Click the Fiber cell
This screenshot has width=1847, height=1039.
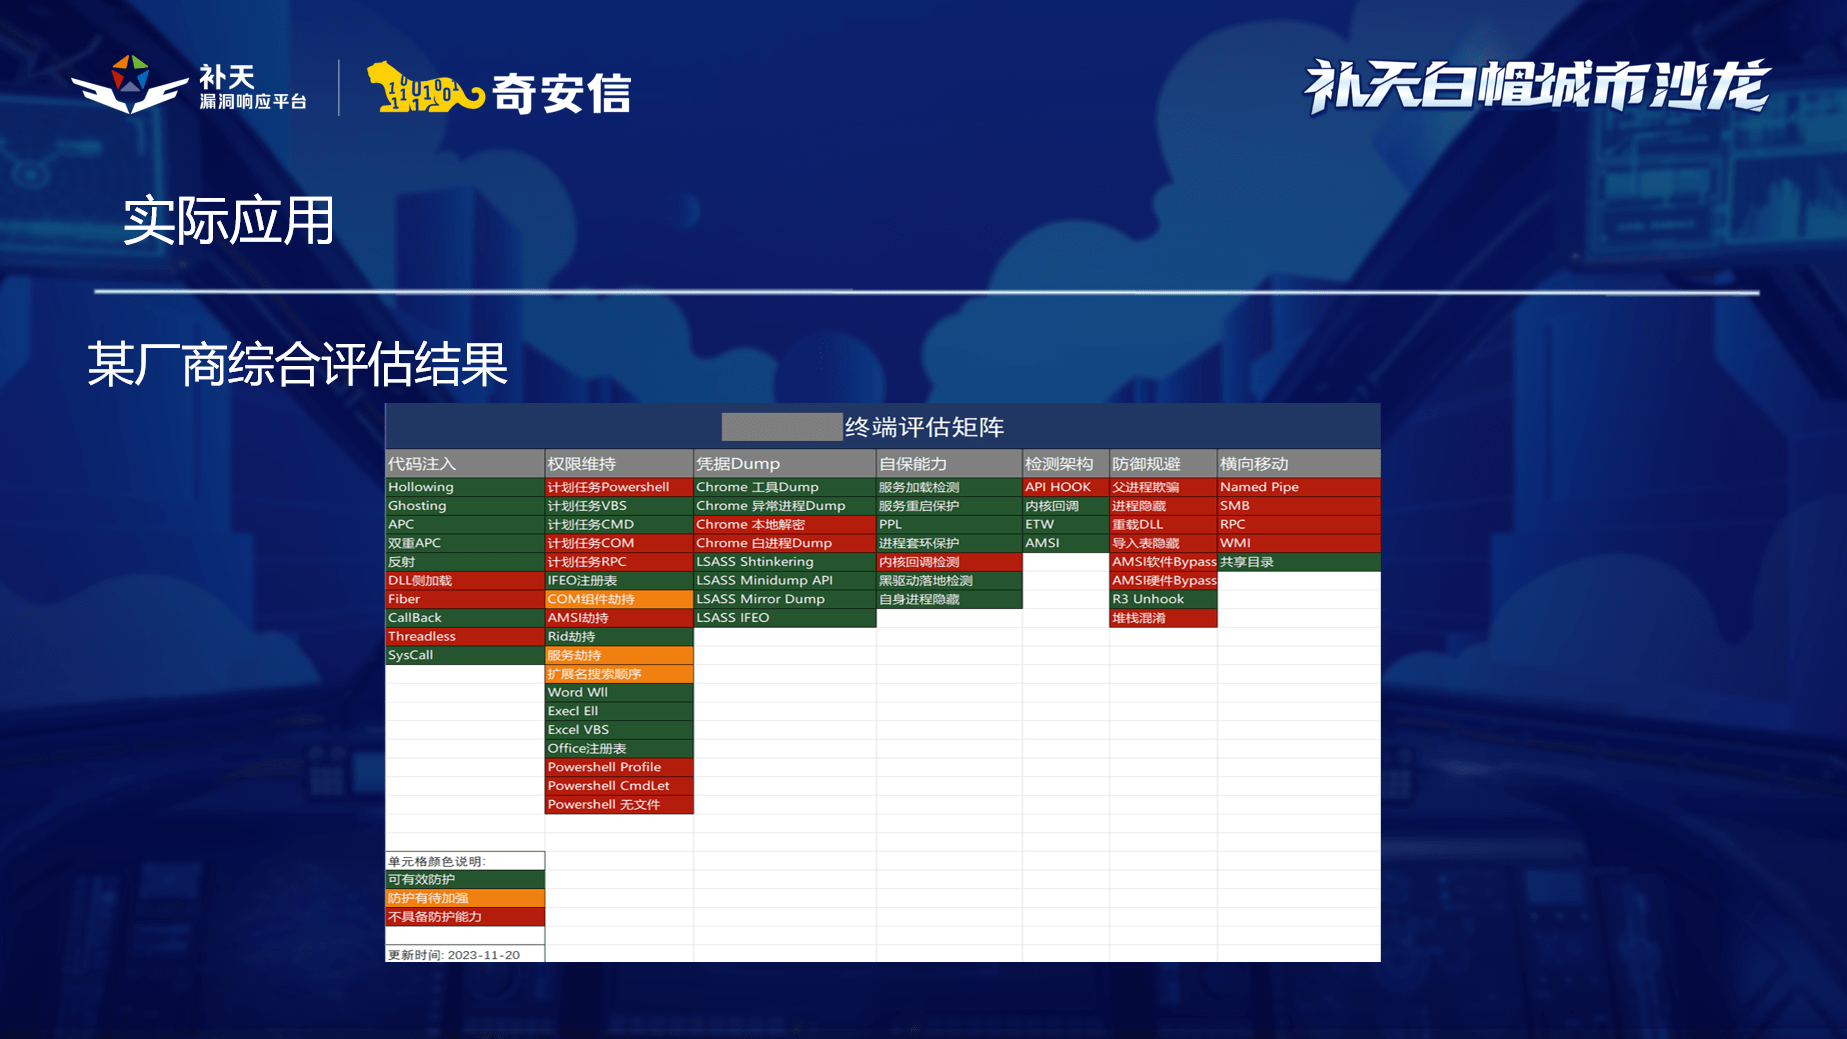(465, 599)
